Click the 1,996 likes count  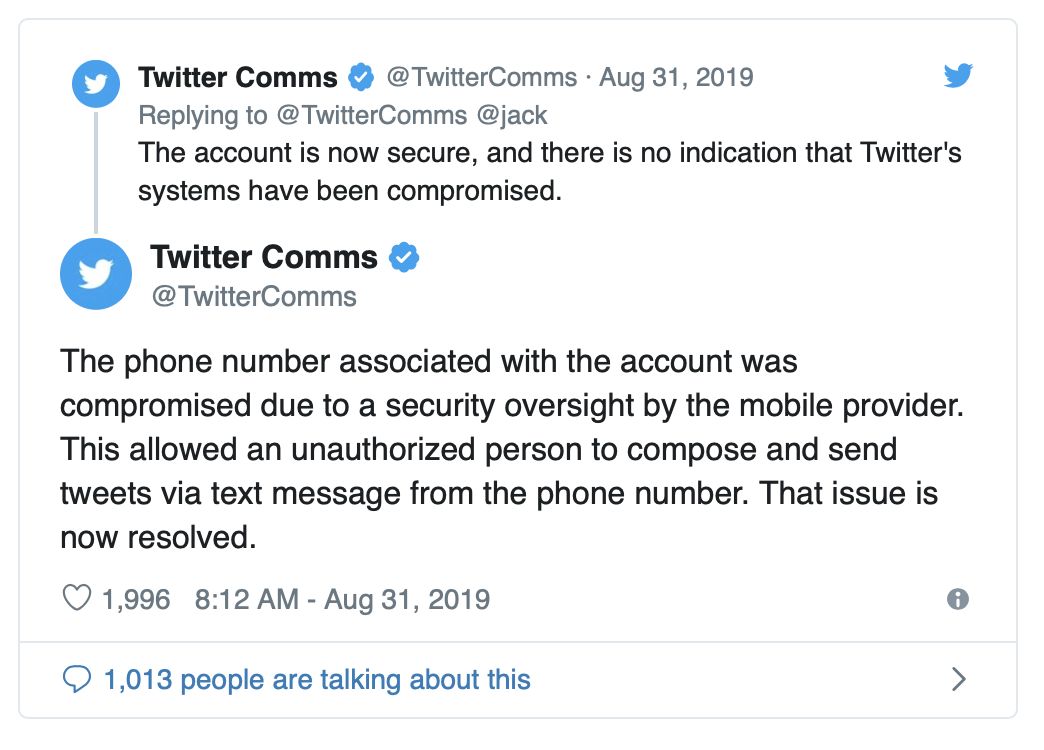[x=136, y=599]
